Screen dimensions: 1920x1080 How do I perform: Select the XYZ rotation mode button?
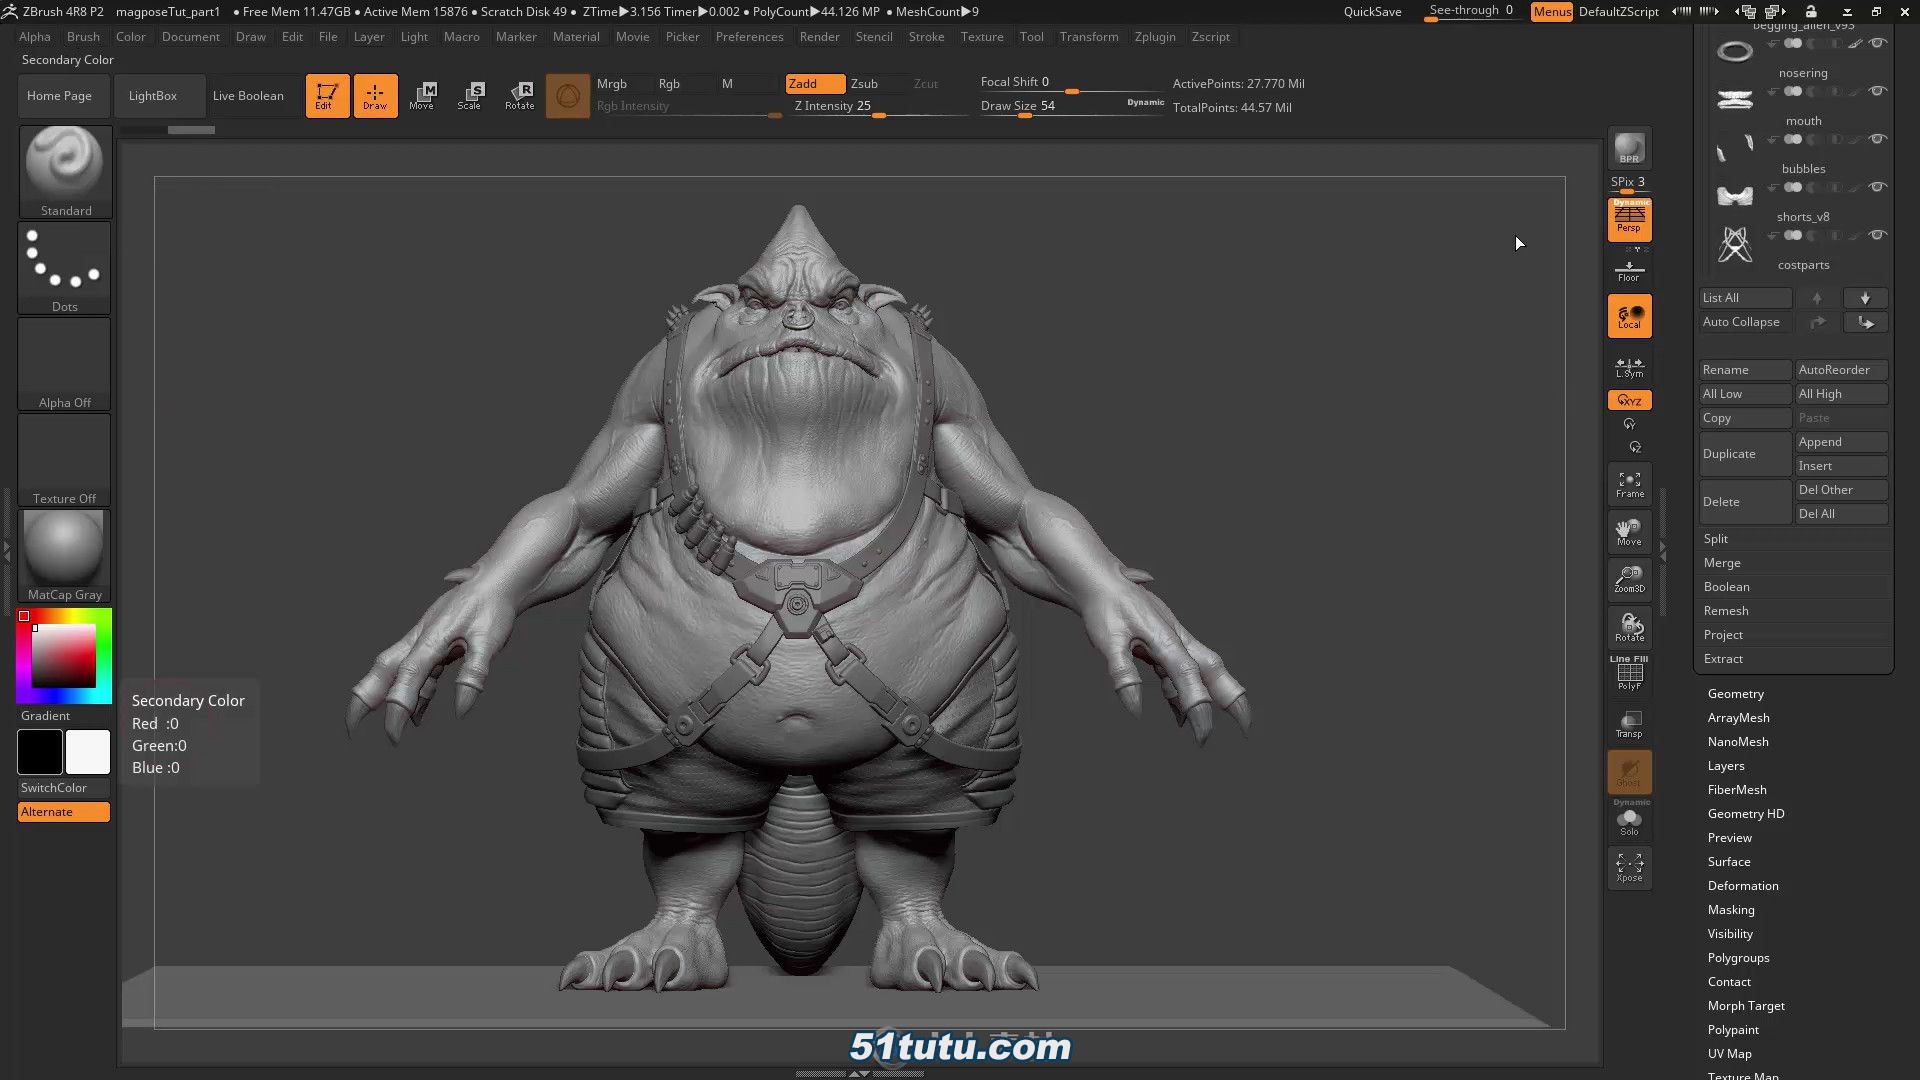(1629, 400)
